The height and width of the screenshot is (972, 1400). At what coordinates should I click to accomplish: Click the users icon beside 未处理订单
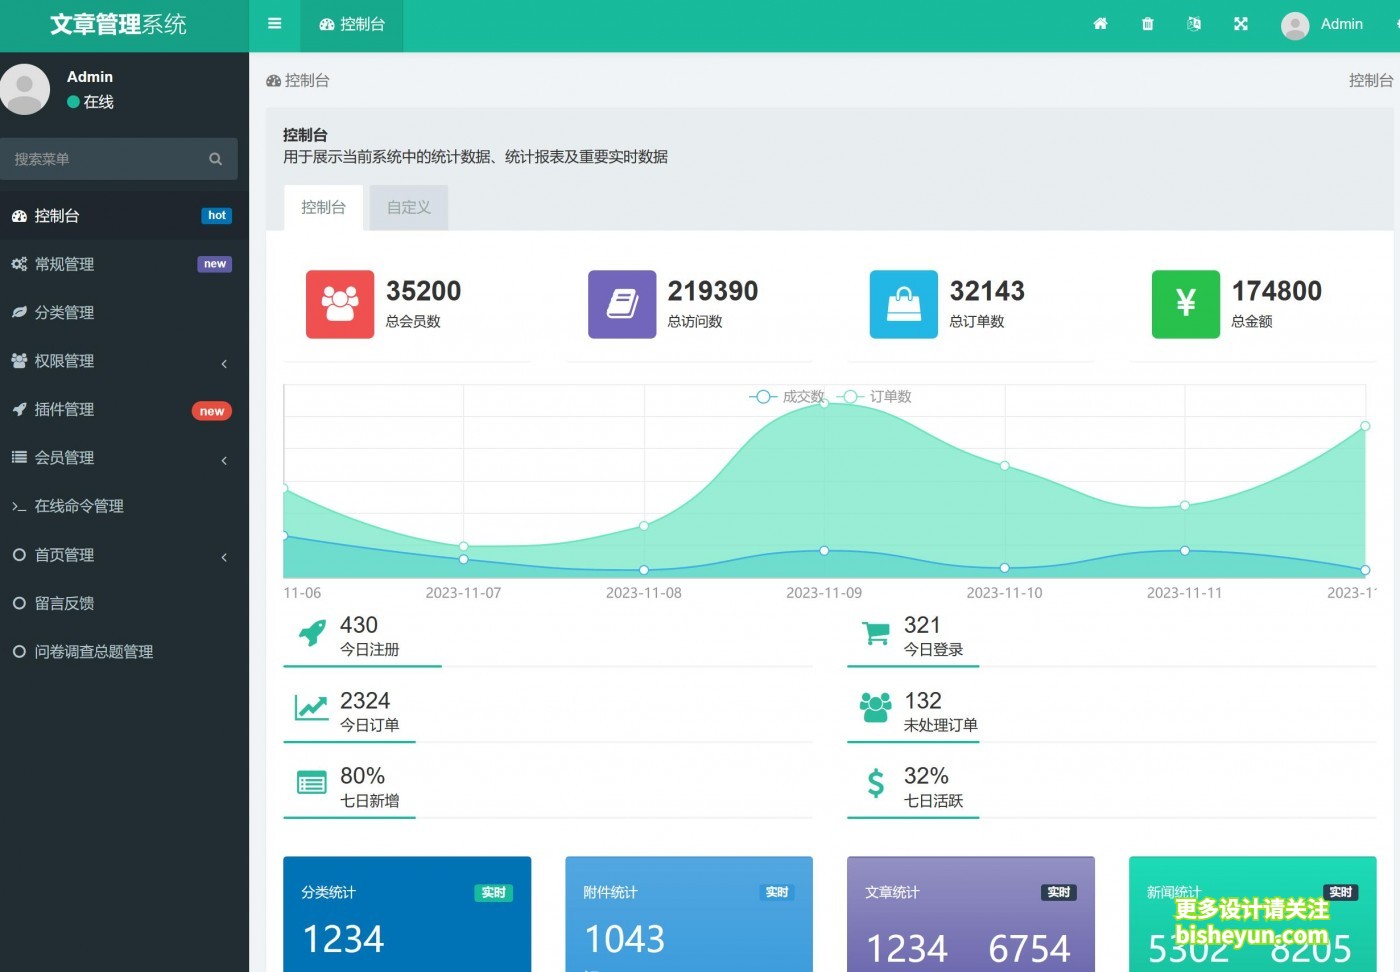[876, 708]
